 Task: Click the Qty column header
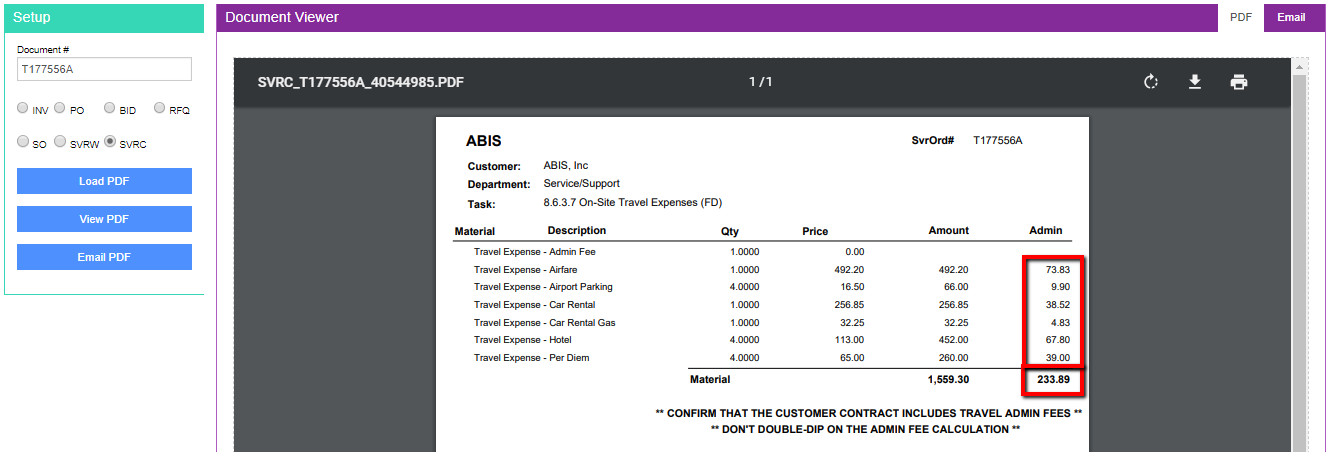click(730, 231)
